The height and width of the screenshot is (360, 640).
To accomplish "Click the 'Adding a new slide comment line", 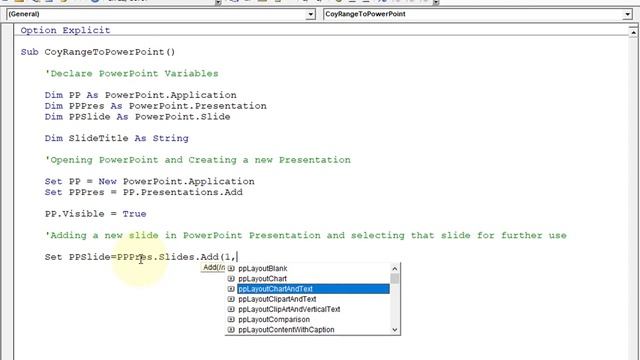I will pyautogui.click(x=305, y=235).
